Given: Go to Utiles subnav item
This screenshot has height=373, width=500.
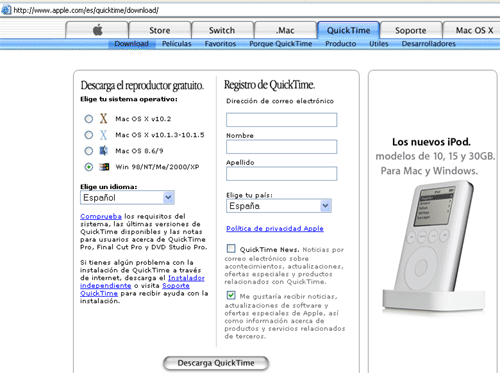Looking at the screenshot, I should click(x=379, y=44).
